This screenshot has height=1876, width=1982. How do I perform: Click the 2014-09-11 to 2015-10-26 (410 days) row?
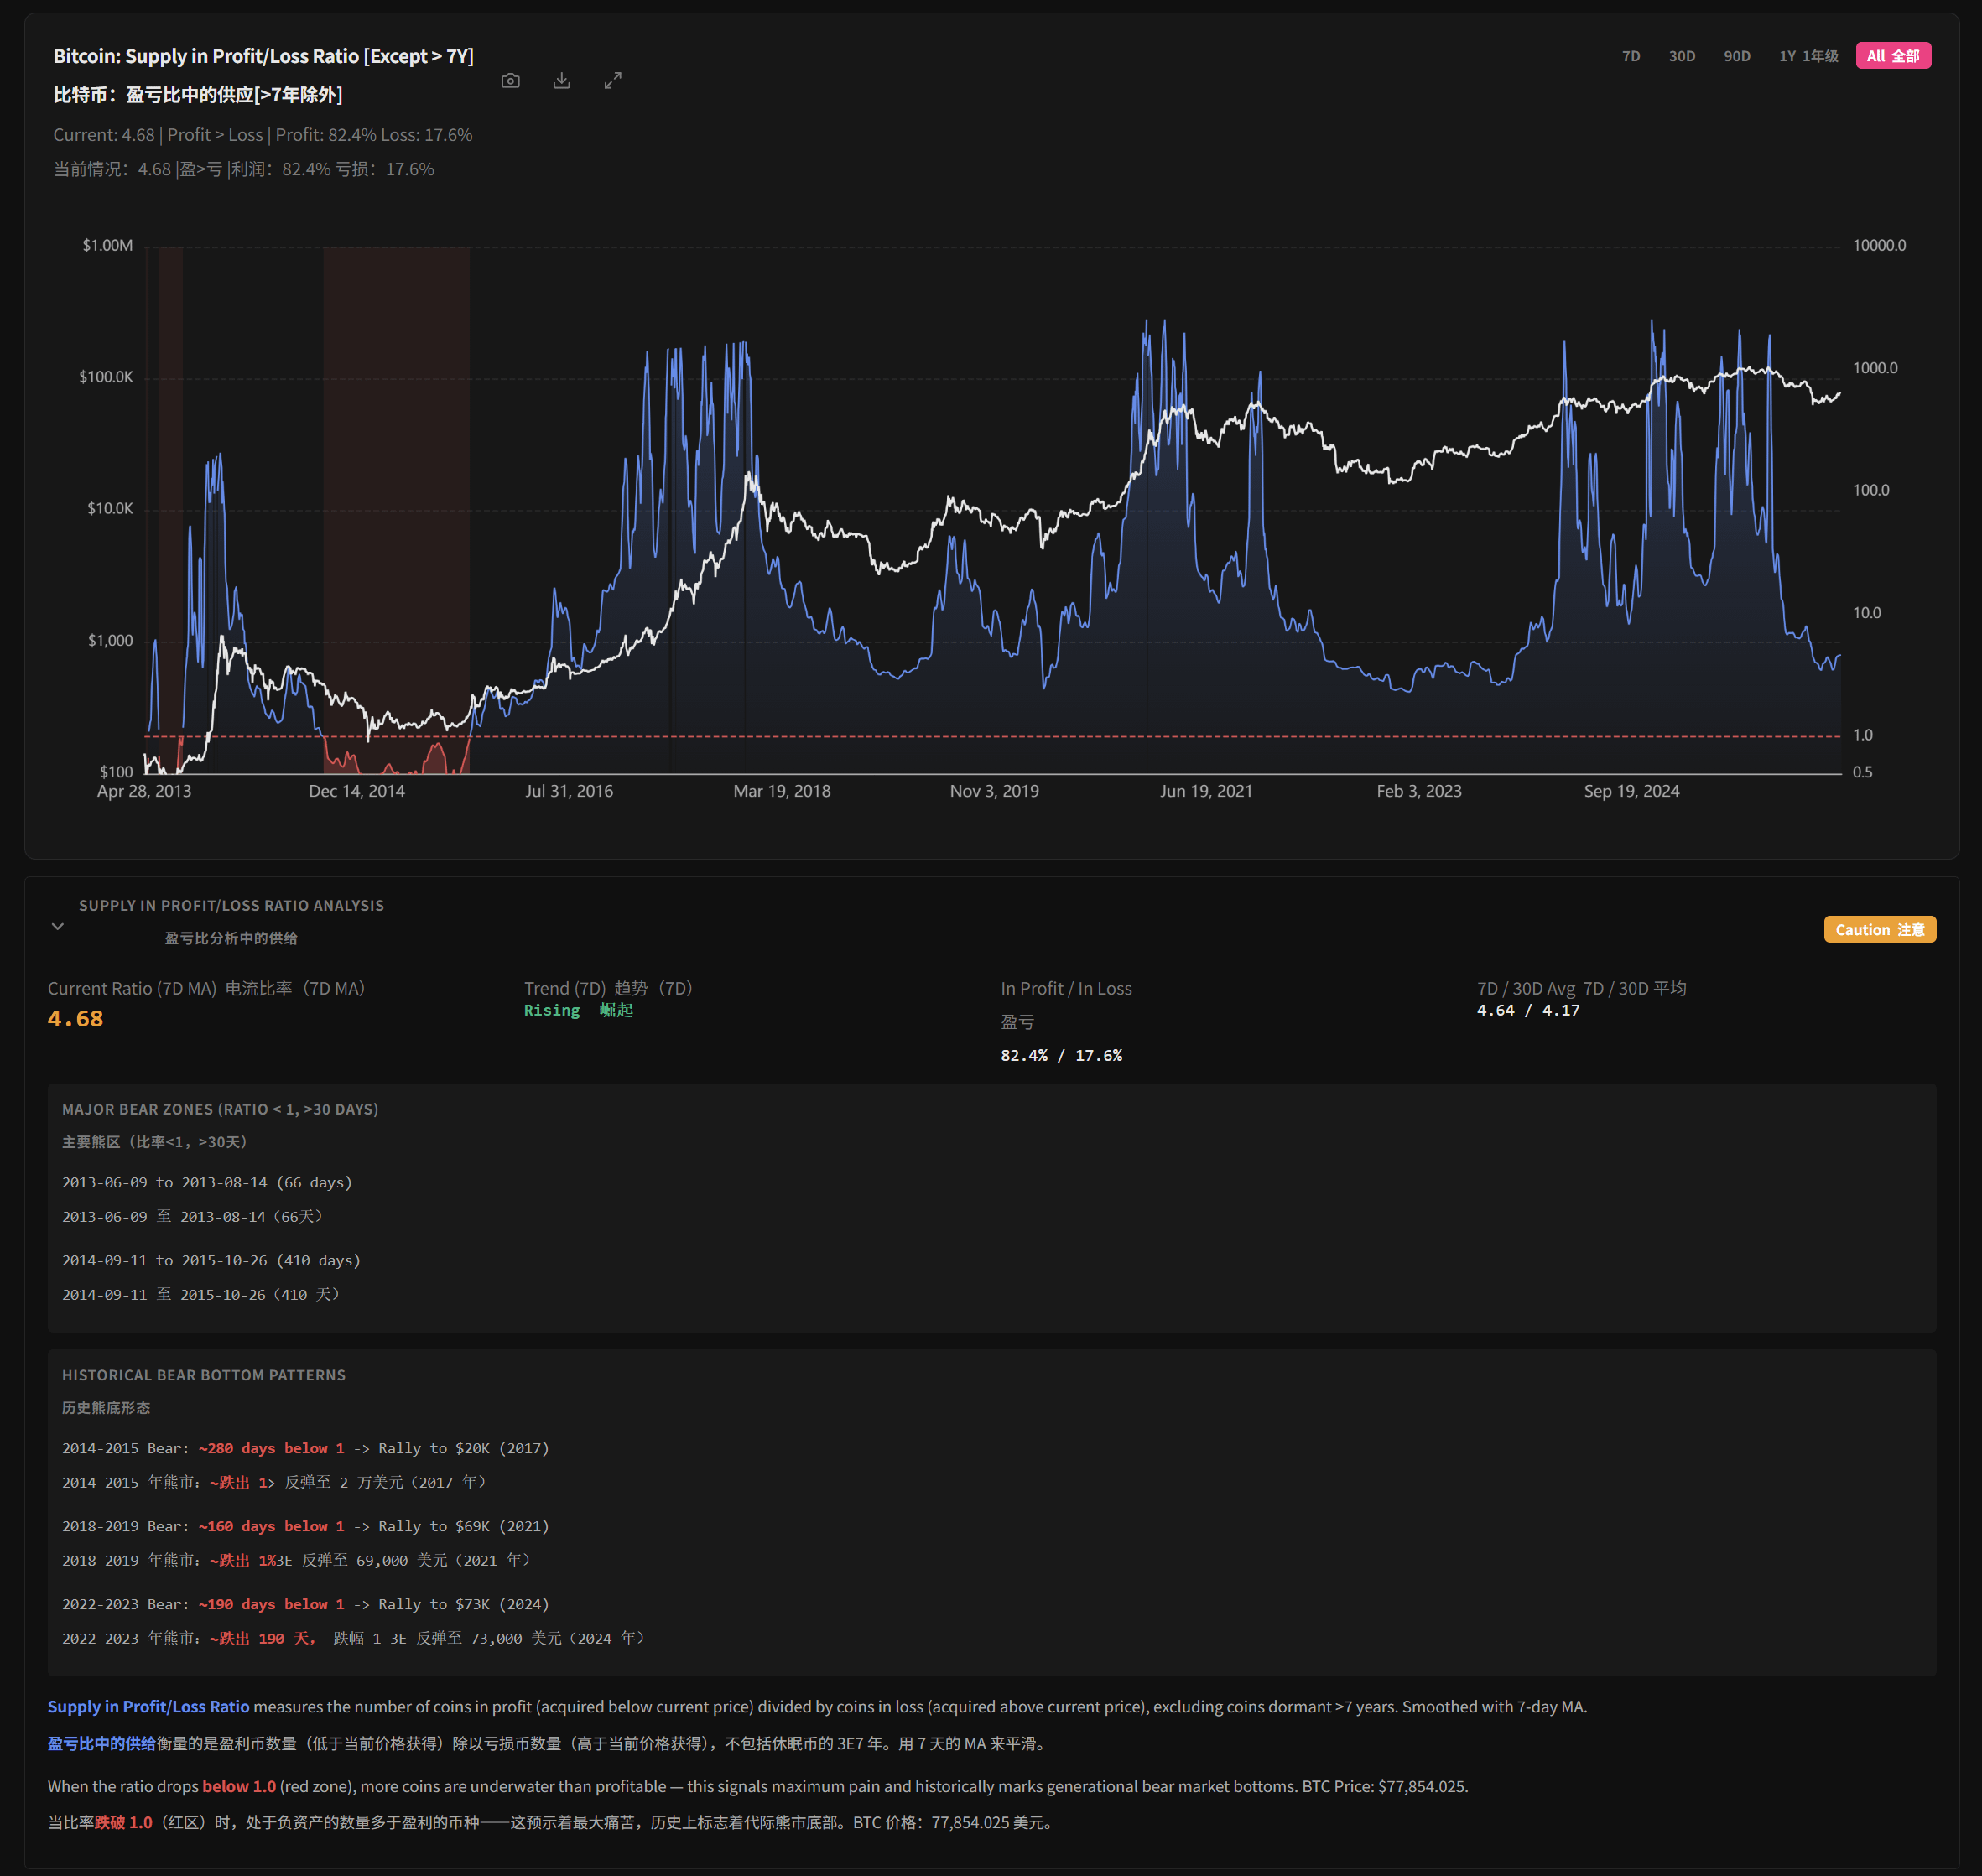pyautogui.click(x=211, y=1261)
